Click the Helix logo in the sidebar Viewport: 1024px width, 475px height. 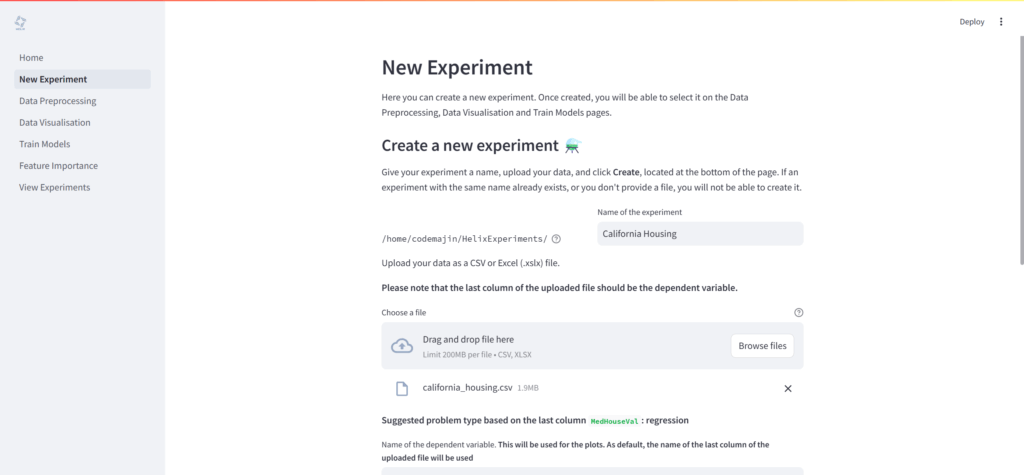[20, 22]
